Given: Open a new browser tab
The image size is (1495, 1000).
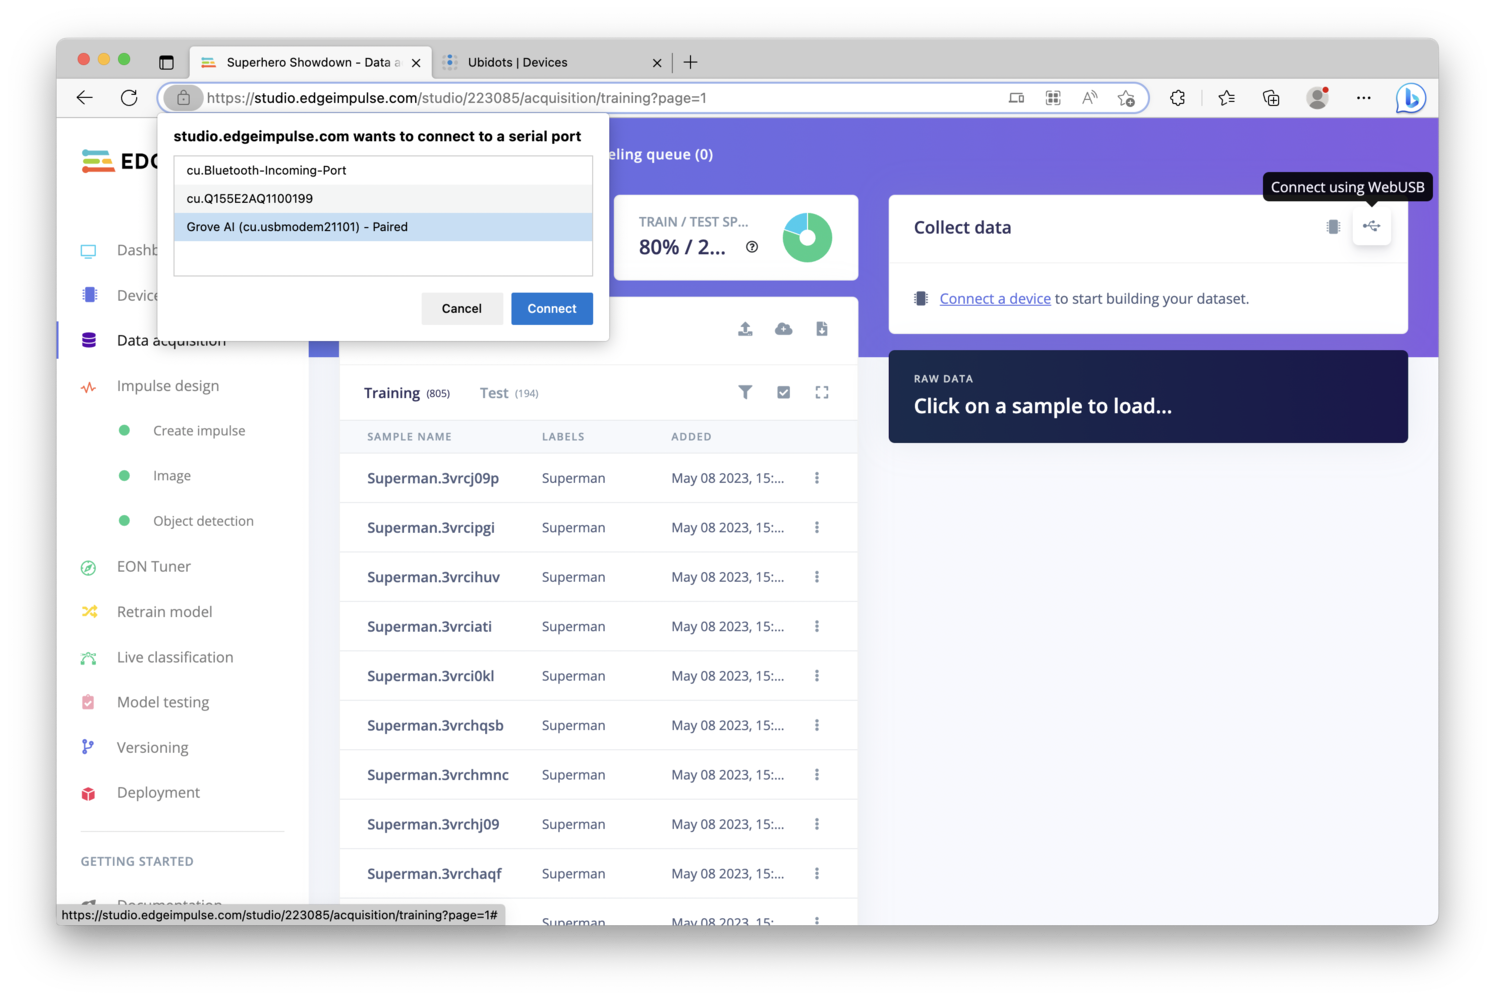Looking at the screenshot, I should coord(690,62).
